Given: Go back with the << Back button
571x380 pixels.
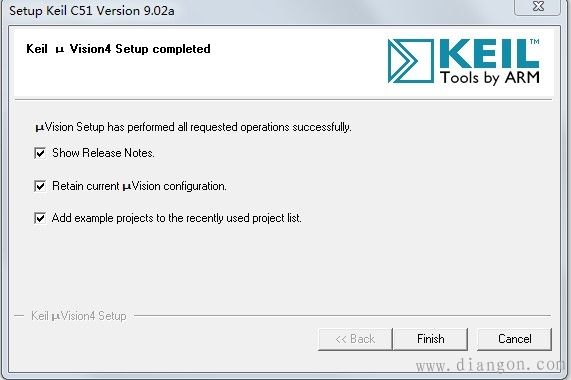Looking at the screenshot, I should click(x=355, y=339).
